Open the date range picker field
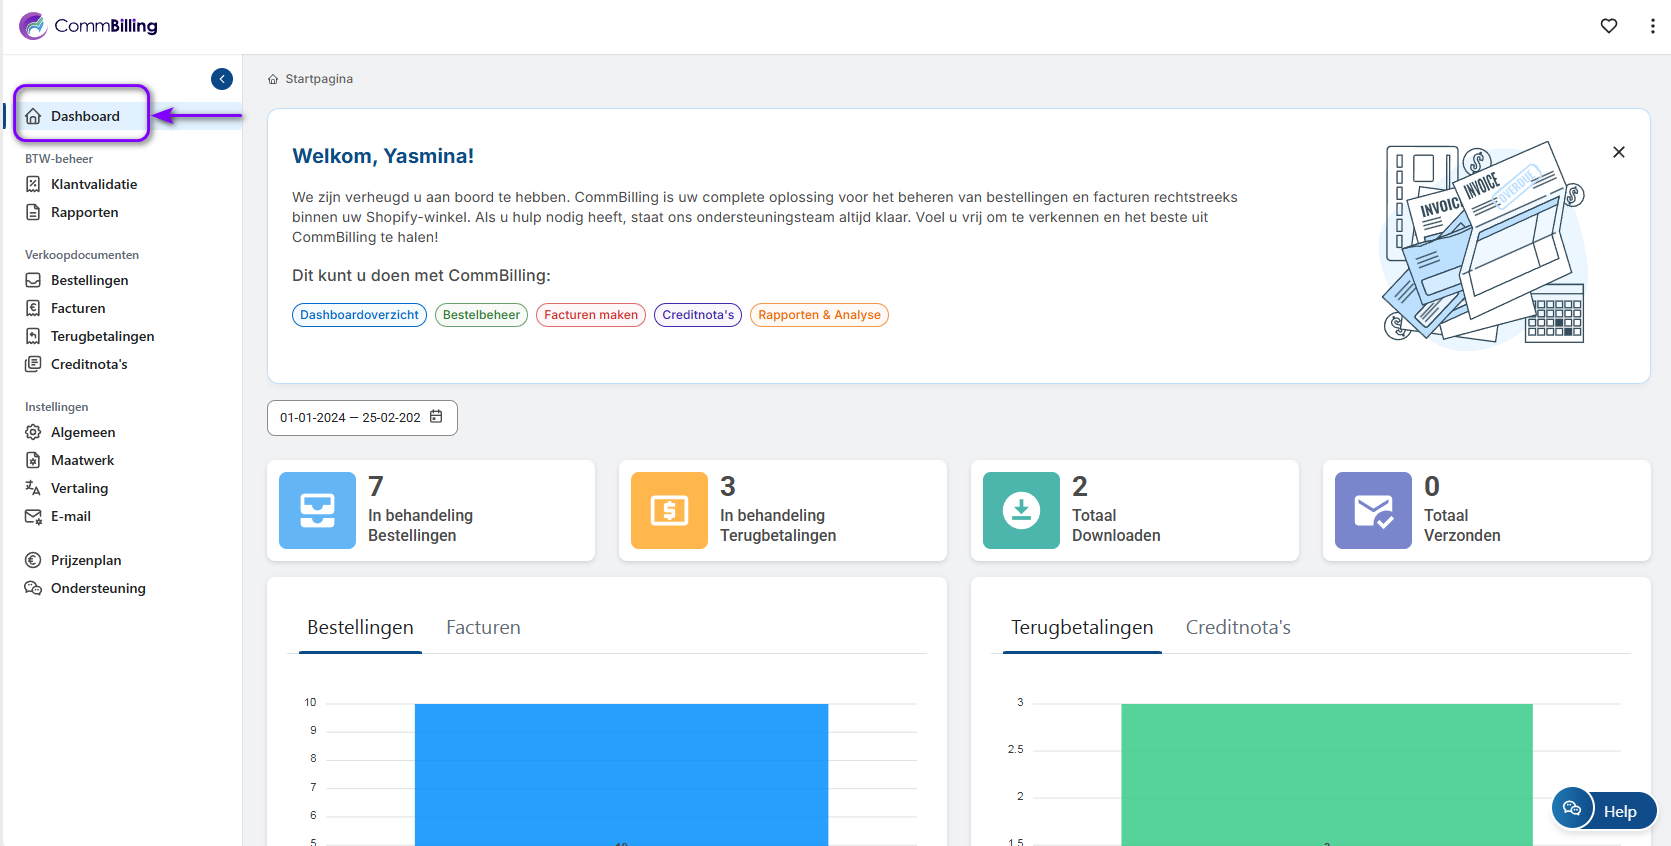 tap(350, 418)
